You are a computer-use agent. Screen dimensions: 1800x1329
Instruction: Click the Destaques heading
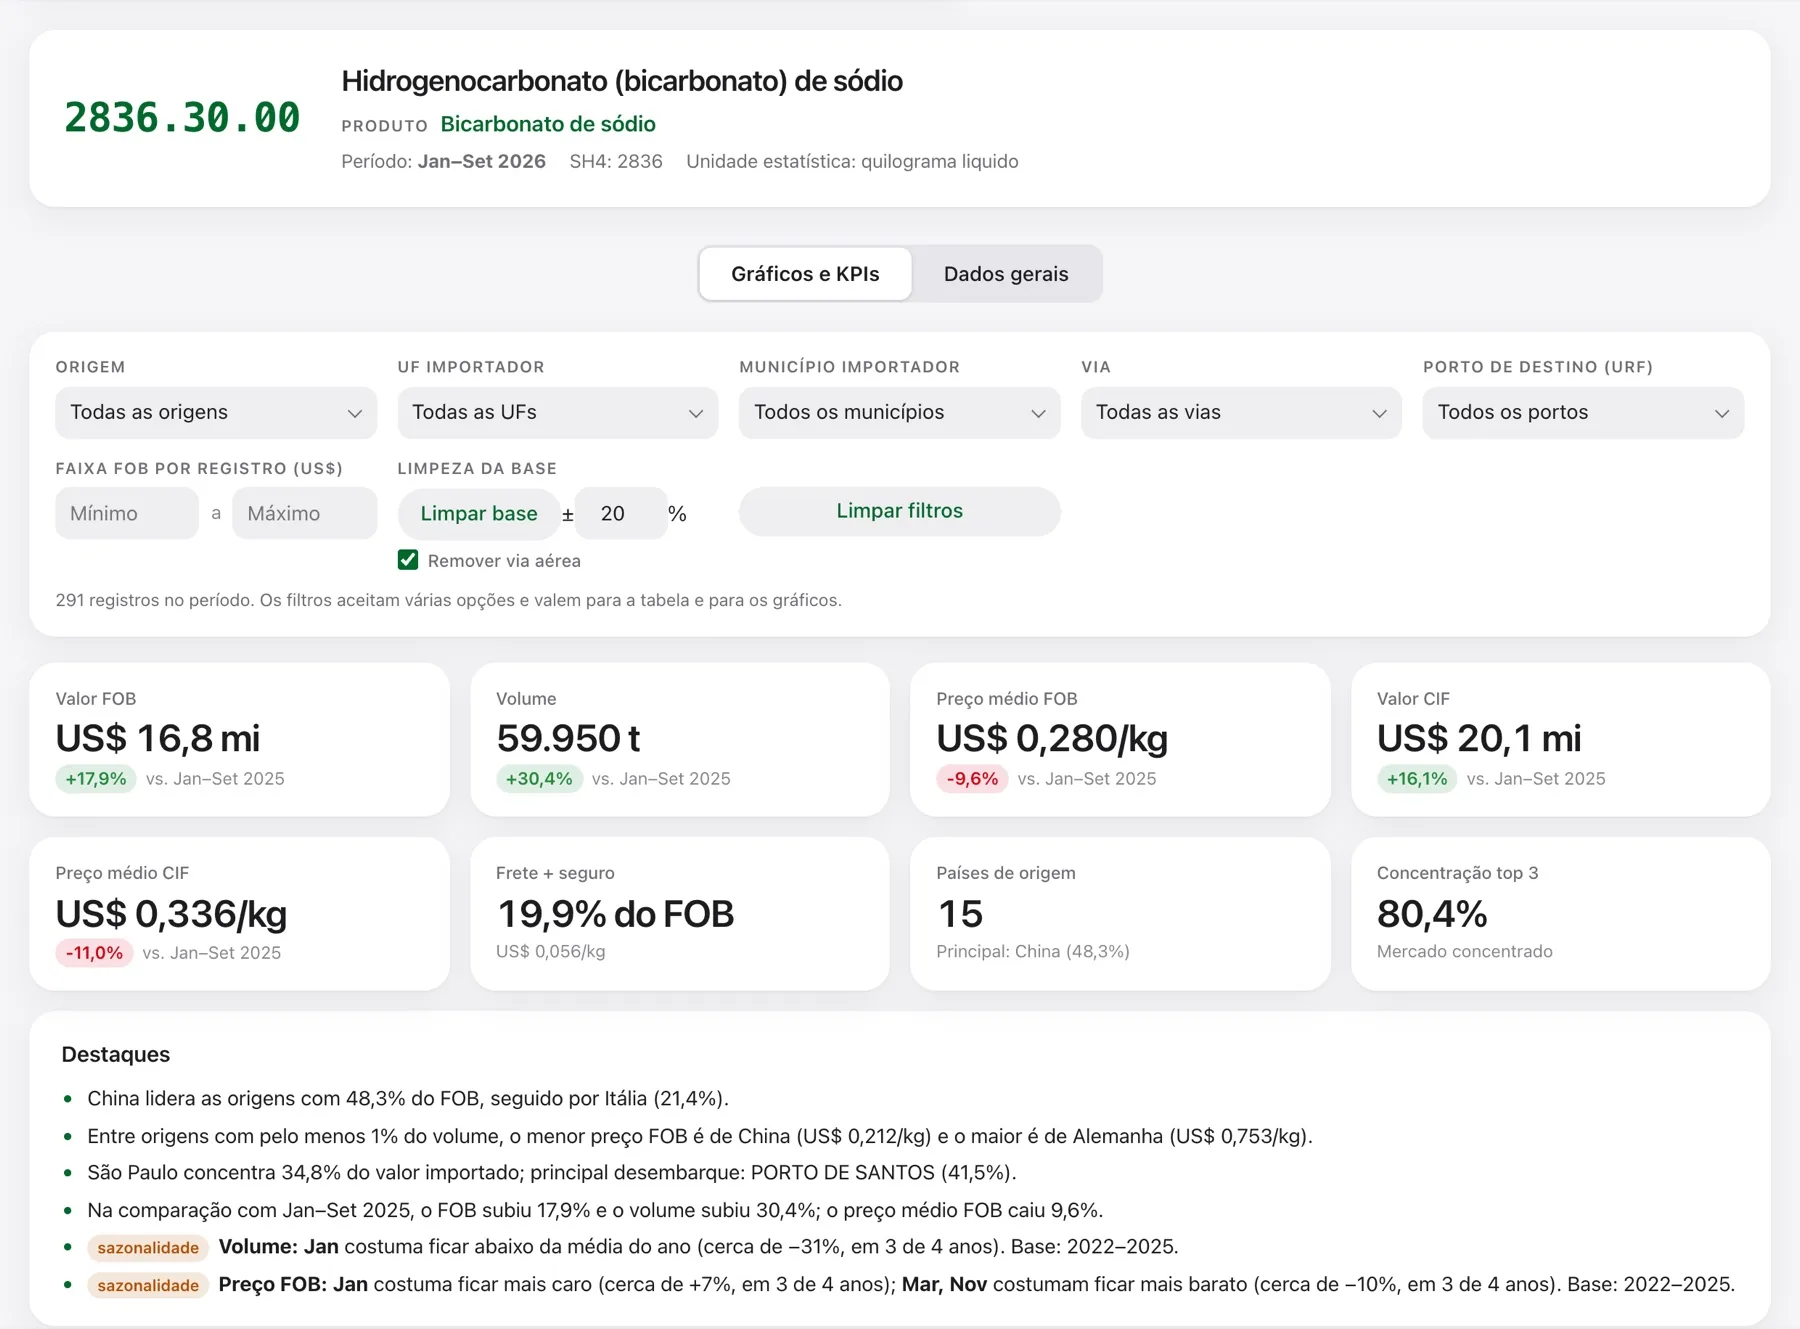point(116,1055)
